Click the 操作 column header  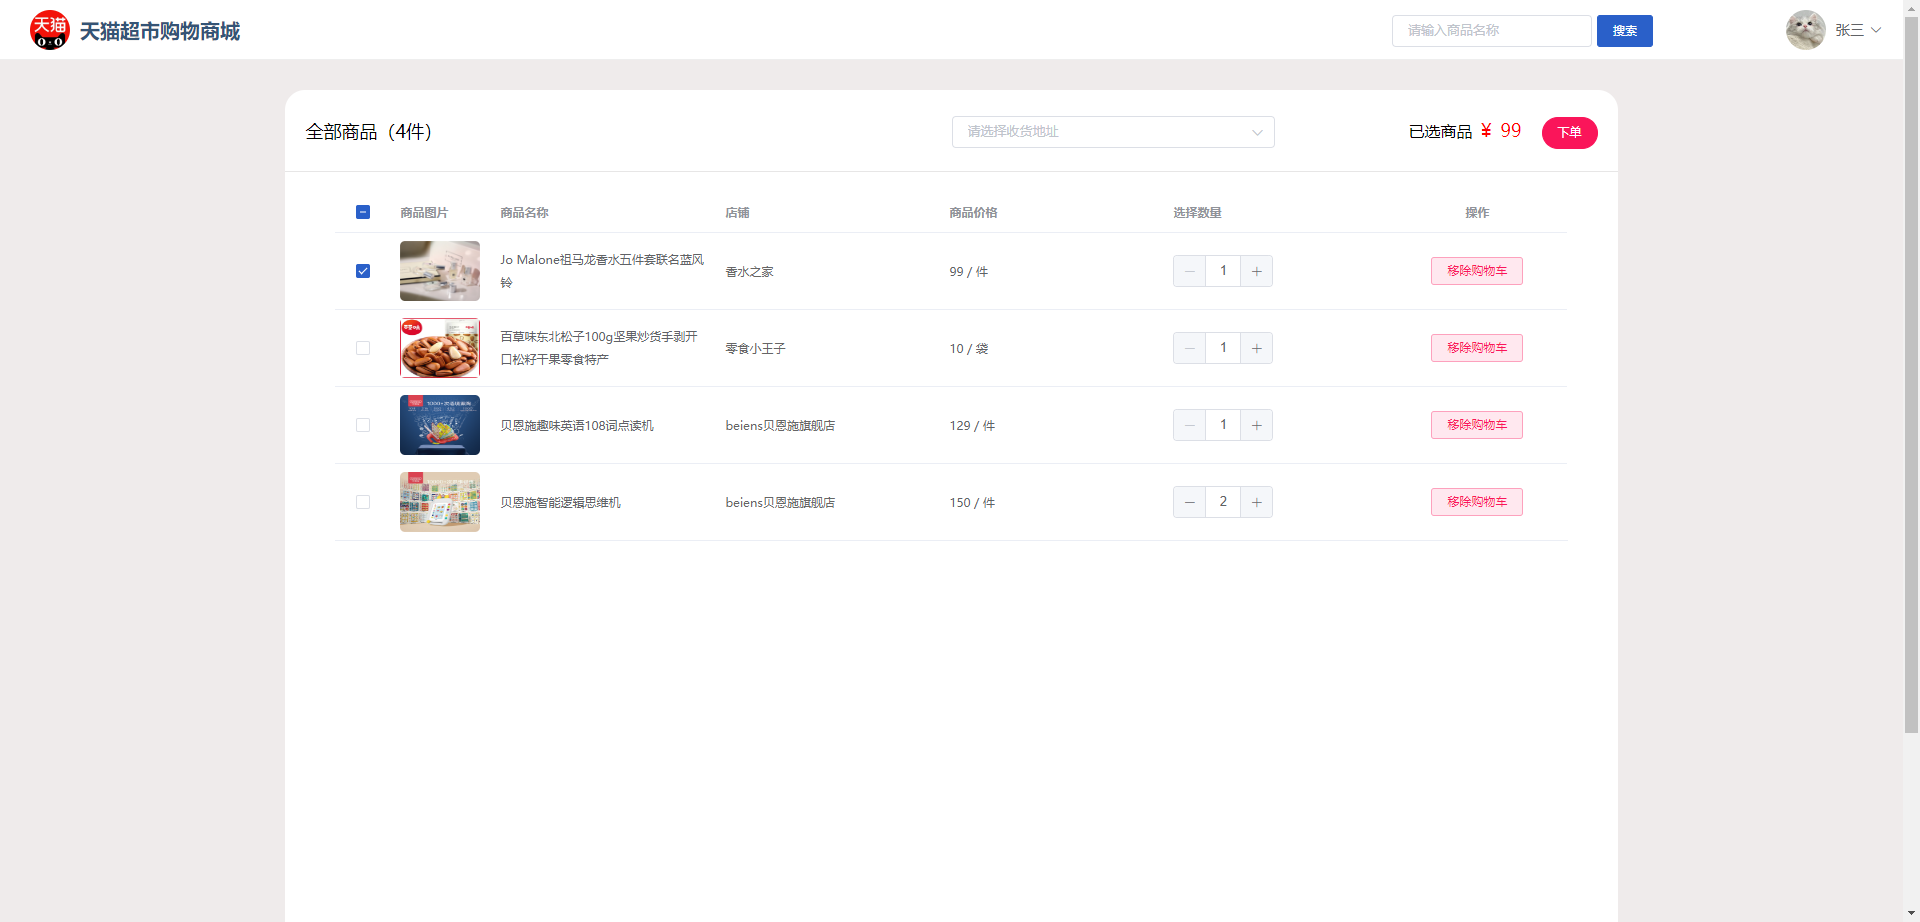point(1477,212)
